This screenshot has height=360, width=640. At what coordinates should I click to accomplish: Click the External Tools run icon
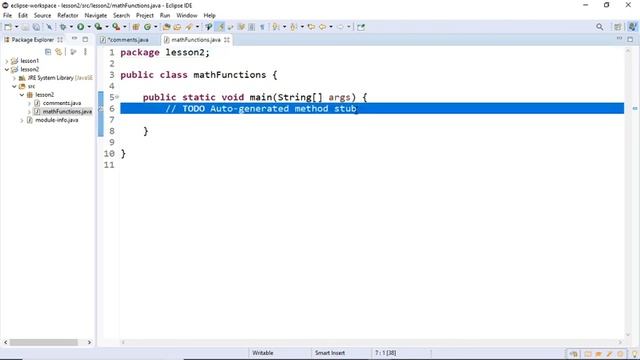click(116, 27)
